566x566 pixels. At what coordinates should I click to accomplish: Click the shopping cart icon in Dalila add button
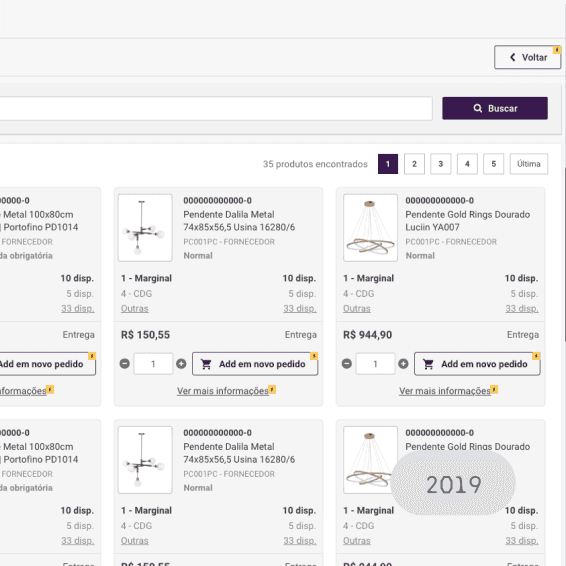coord(206,364)
